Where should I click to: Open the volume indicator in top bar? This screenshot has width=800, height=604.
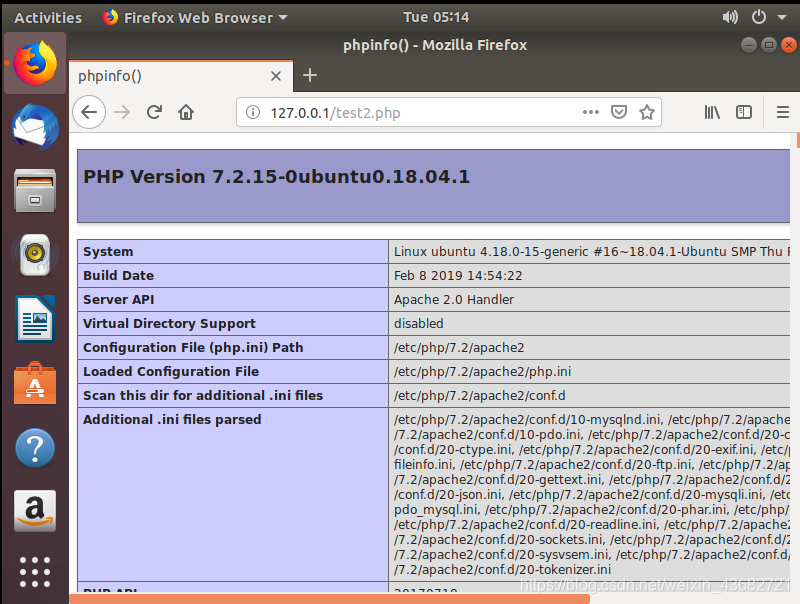pos(730,17)
